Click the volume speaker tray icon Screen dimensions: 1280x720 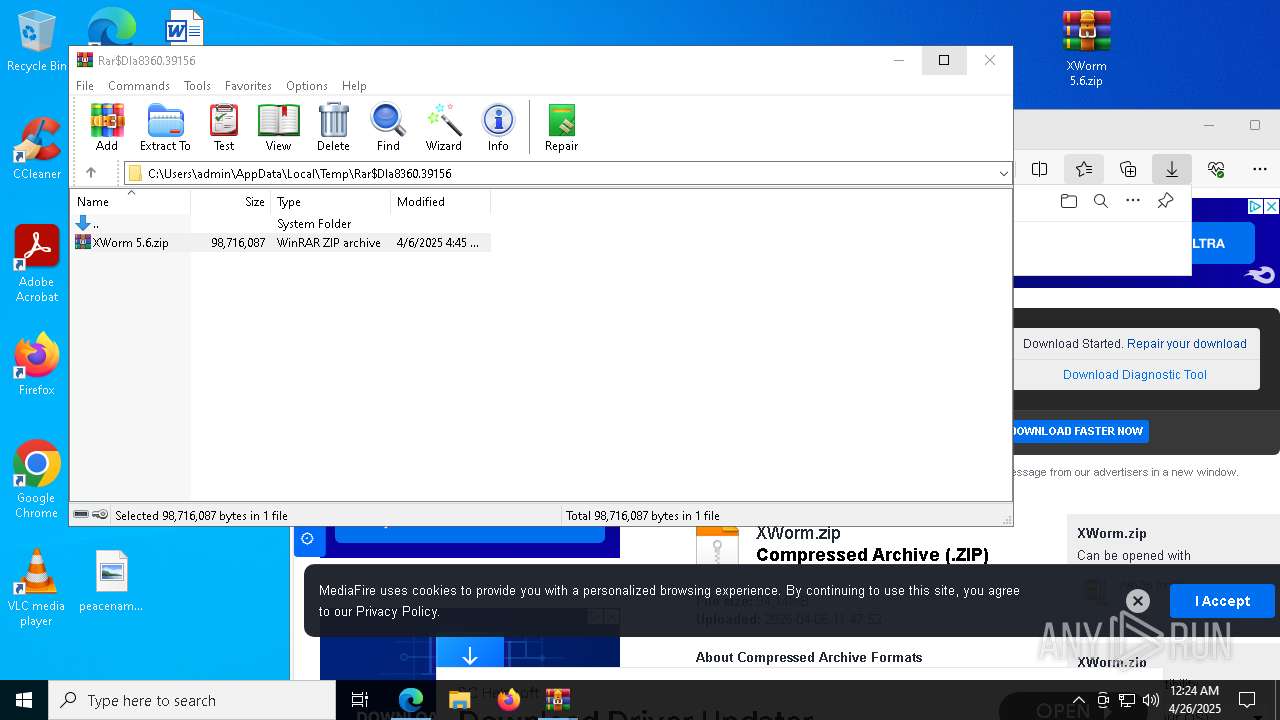click(x=1150, y=700)
